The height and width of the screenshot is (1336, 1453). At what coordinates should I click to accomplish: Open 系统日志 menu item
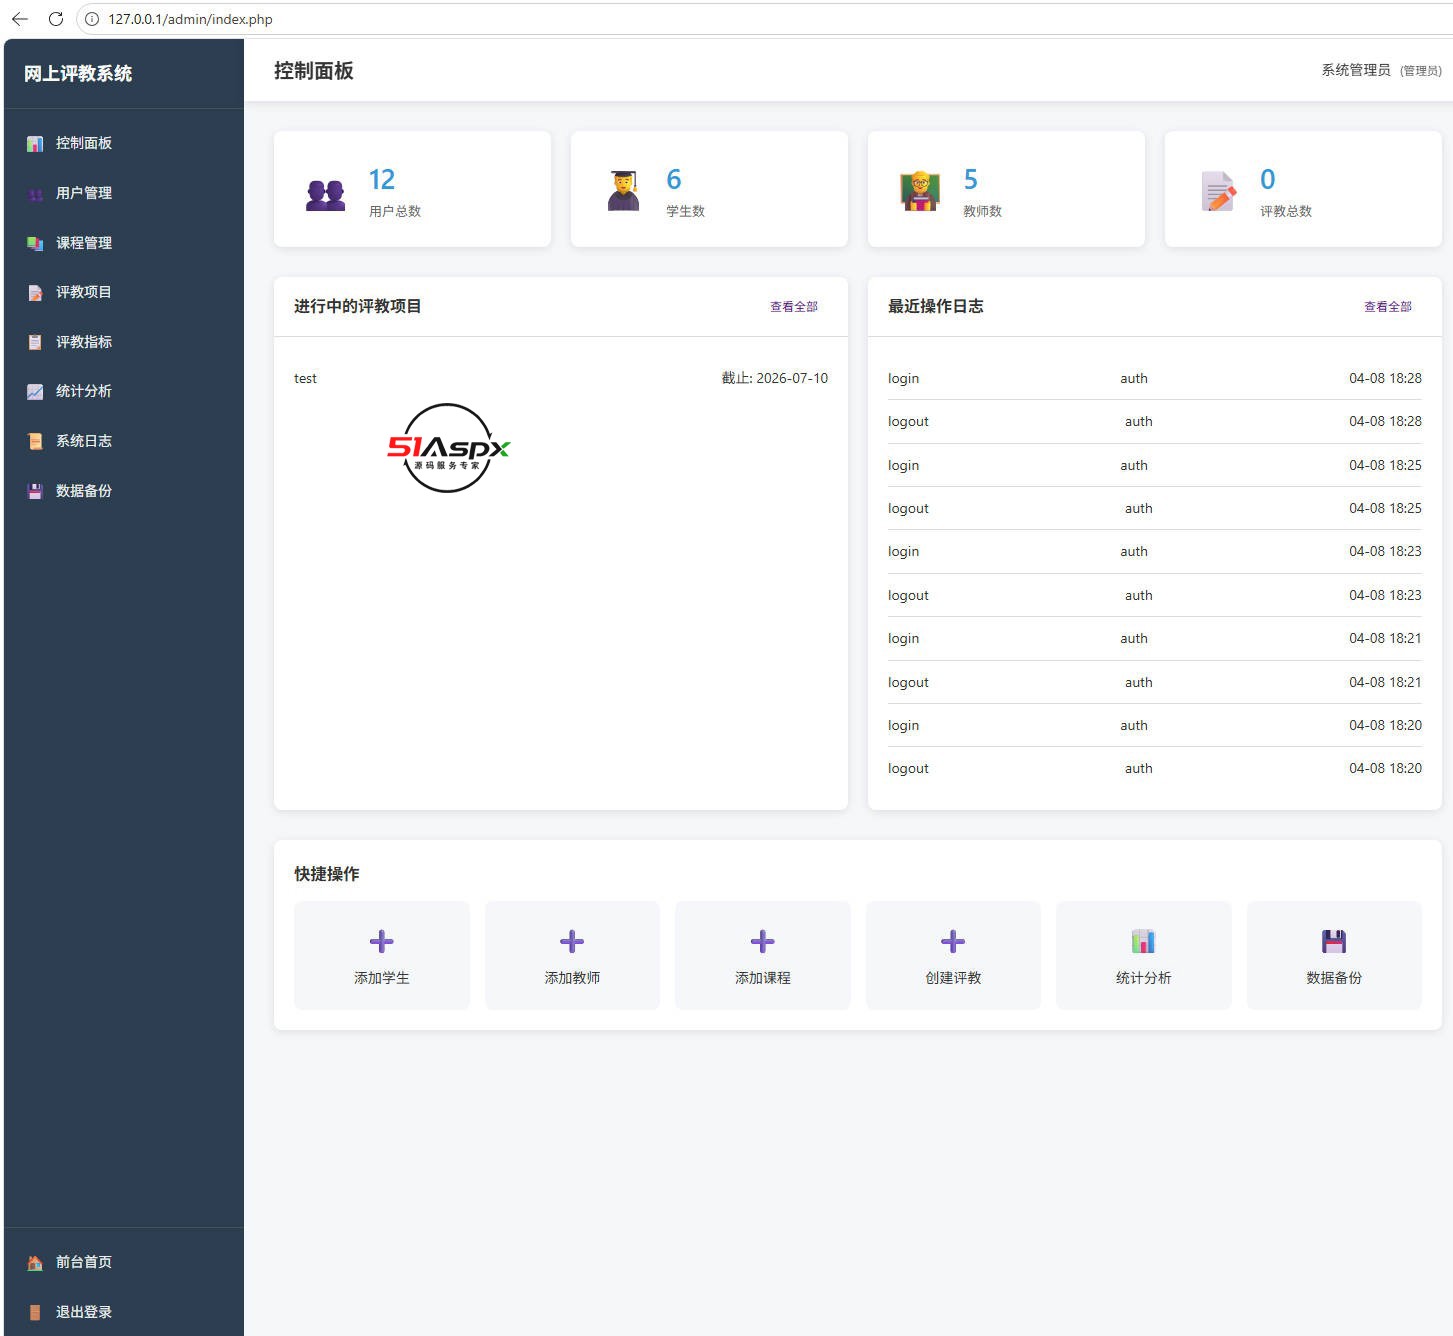(x=124, y=441)
